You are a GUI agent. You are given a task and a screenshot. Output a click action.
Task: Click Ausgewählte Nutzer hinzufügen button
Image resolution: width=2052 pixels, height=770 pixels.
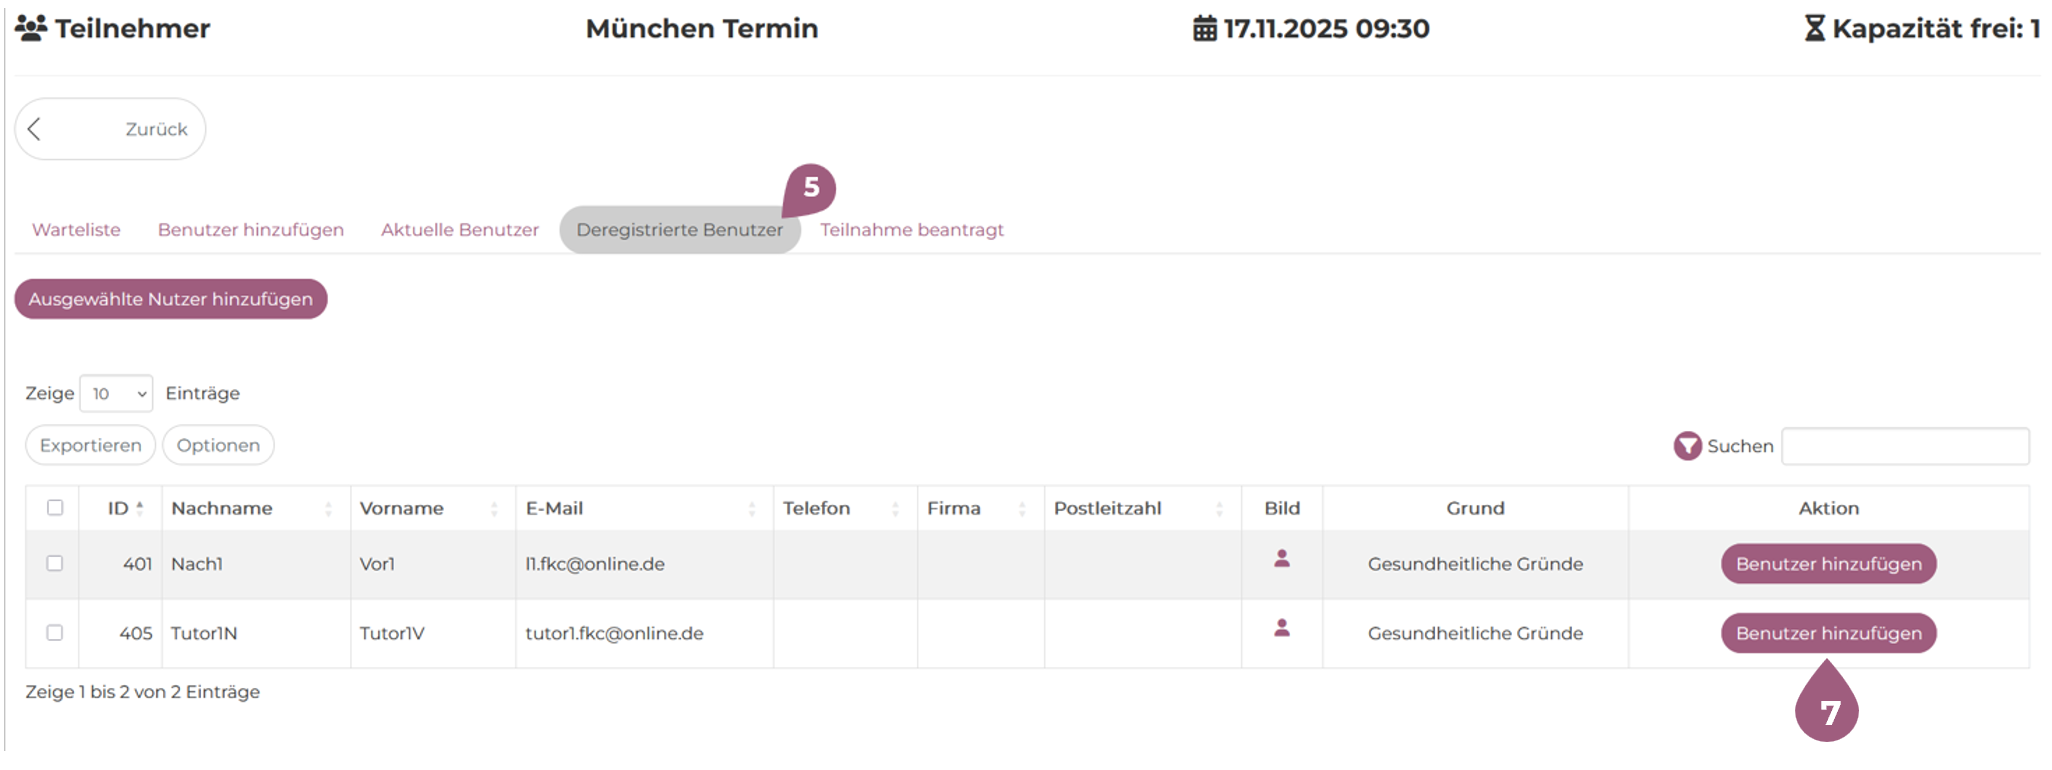170,299
